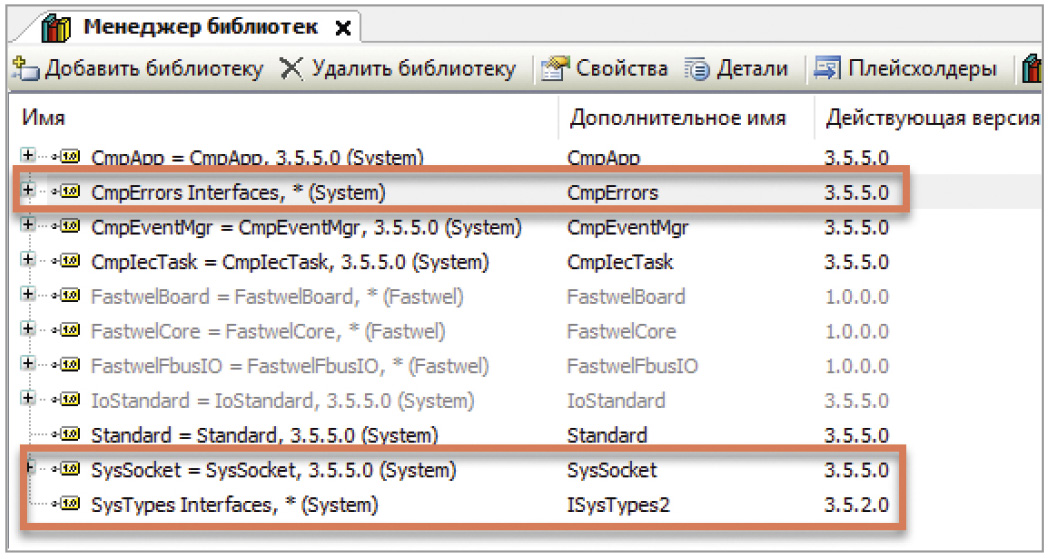The width and height of the screenshot is (1049, 559).
Task: Click the CmpEventMgr library icon
Action: (68, 227)
